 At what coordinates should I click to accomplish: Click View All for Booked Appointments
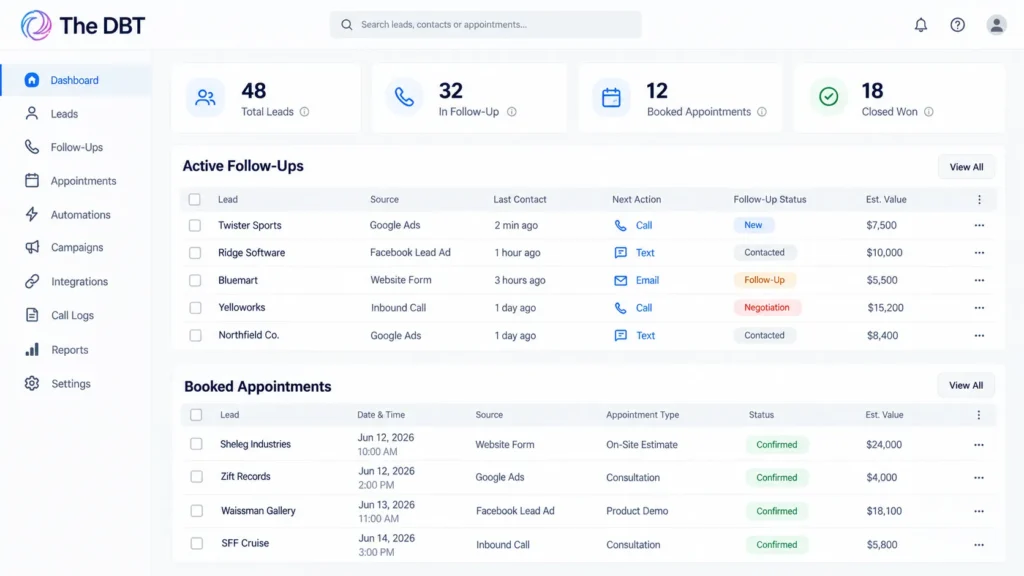pos(966,385)
